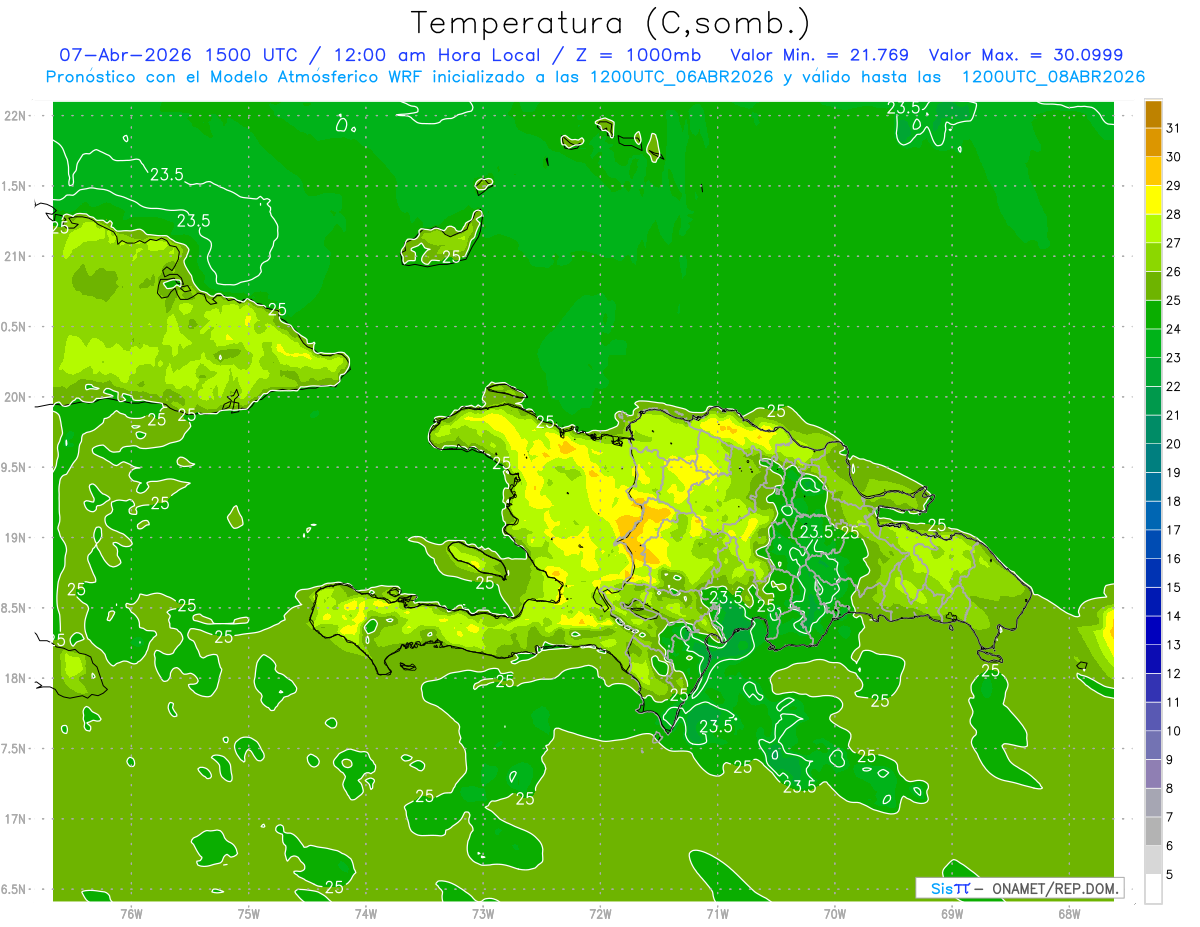Viewport: 1200px width, 927px height.
Task: Click the SisTT ONAMET/REP.DOM. credit label
Action: 1019,888
